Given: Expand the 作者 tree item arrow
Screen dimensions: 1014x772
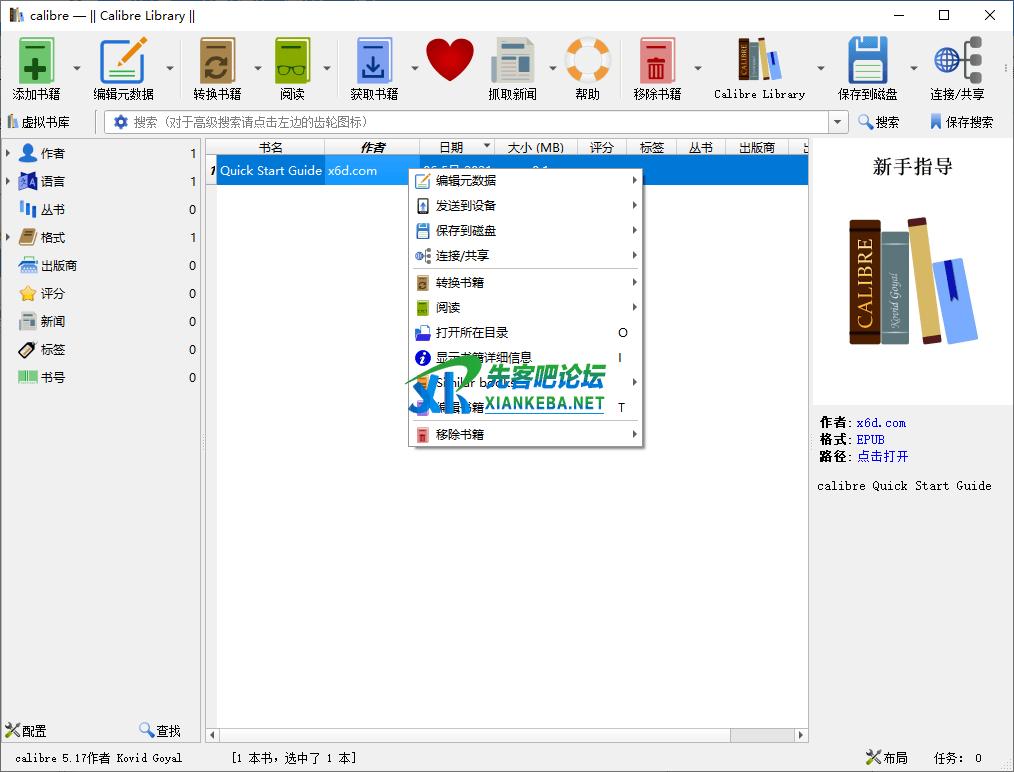Looking at the screenshot, I should pos(8,154).
